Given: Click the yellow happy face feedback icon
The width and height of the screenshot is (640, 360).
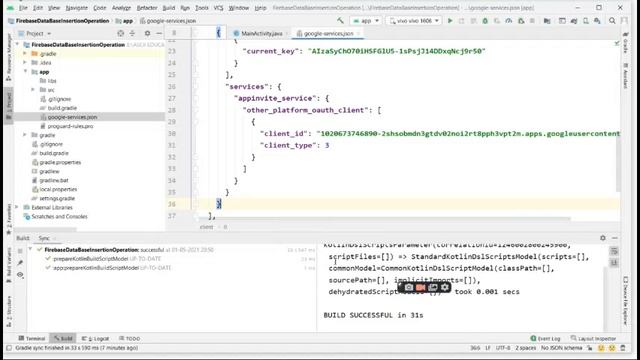Looking at the screenshot, I should click(x=601, y=348).
